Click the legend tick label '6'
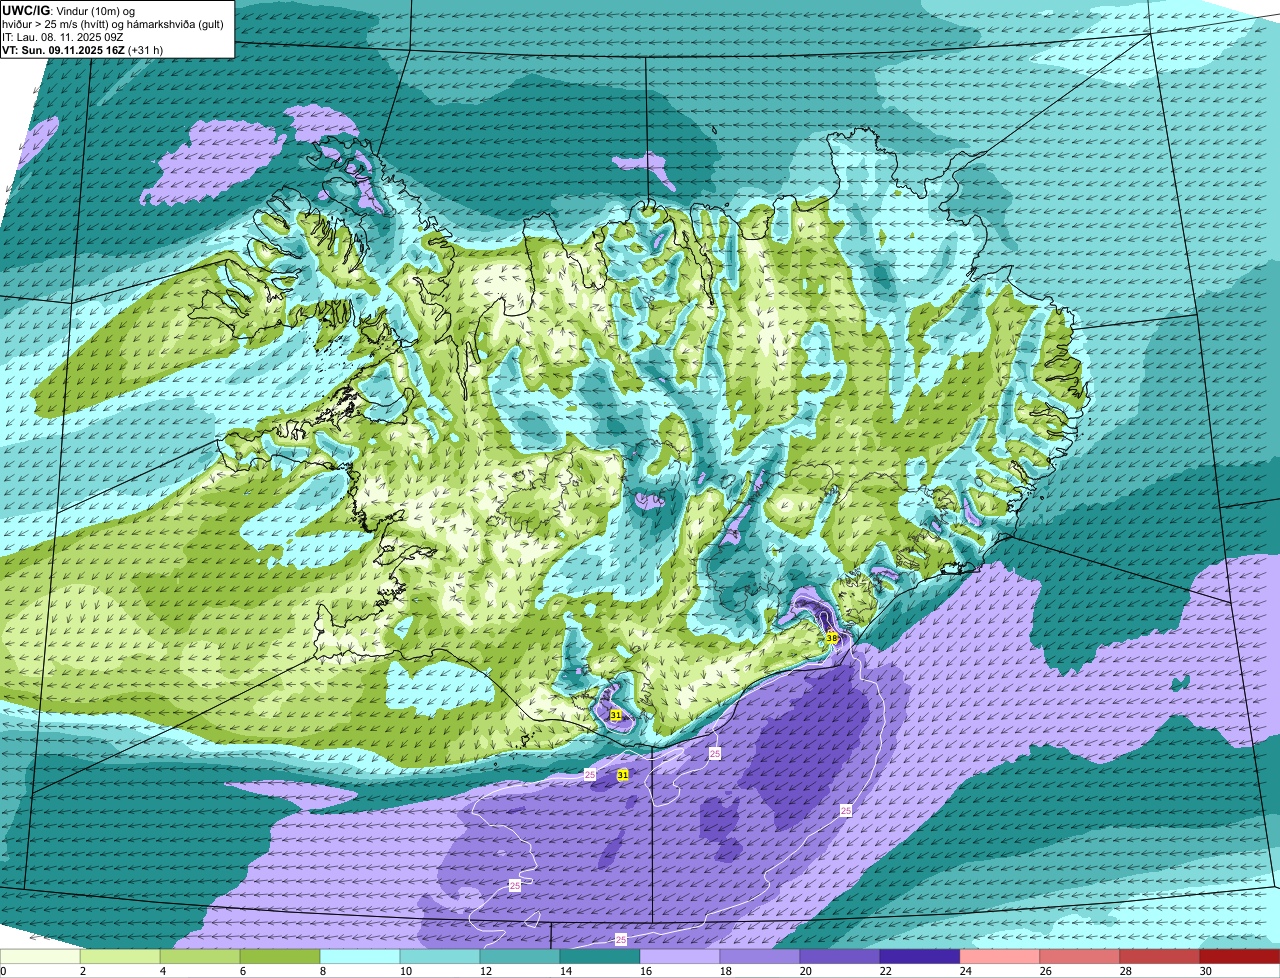This screenshot has height=978, width=1280. 242,971
